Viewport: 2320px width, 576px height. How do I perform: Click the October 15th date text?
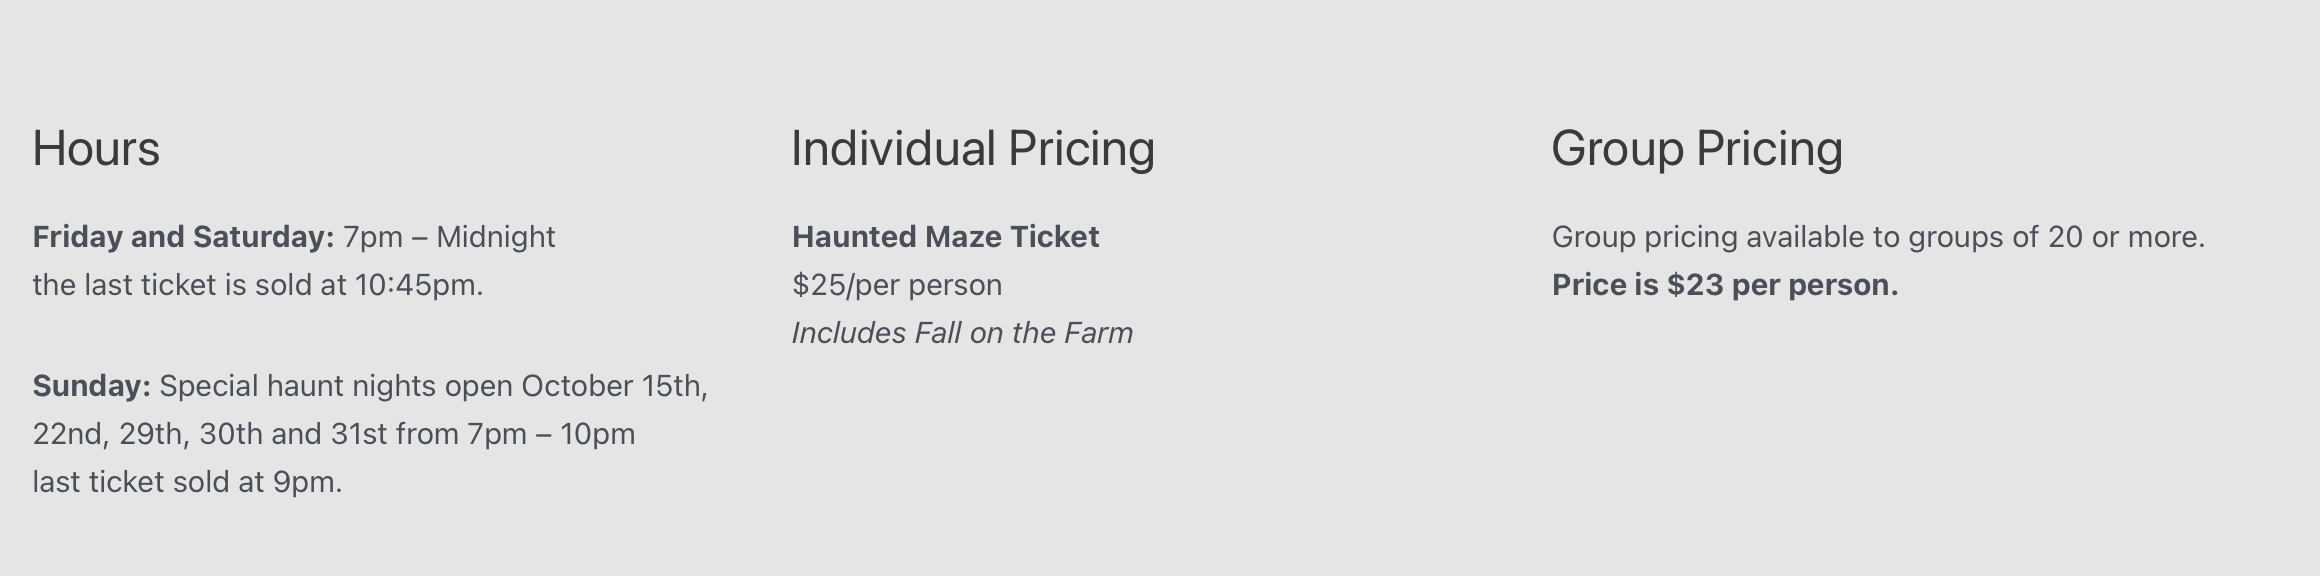pos(615,386)
